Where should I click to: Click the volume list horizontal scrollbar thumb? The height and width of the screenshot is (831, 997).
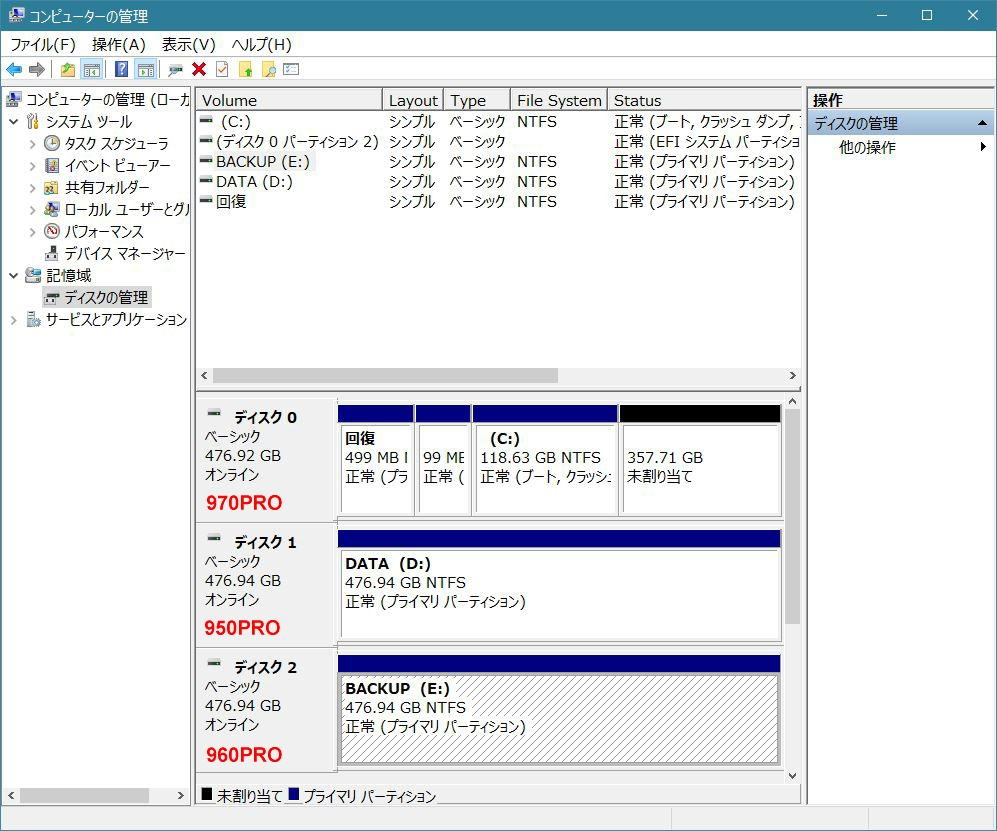[x=385, y=376]
